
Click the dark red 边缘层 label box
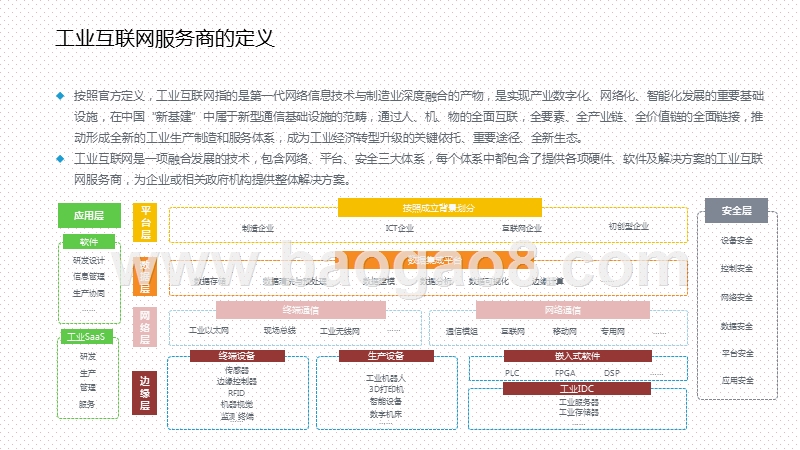(x=145, y=393)
